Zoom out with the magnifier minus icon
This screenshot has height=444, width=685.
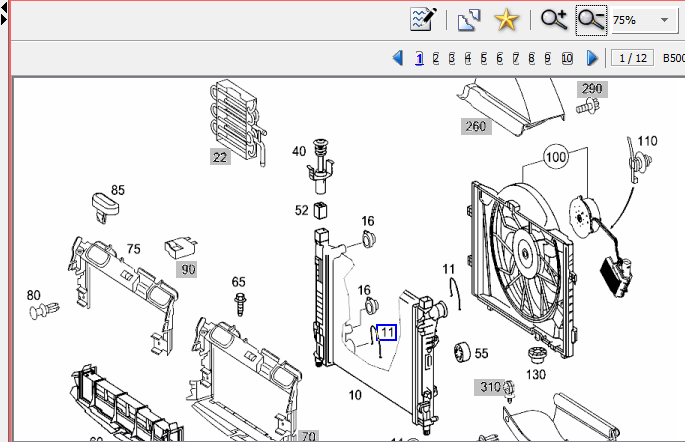pos(590,19)
